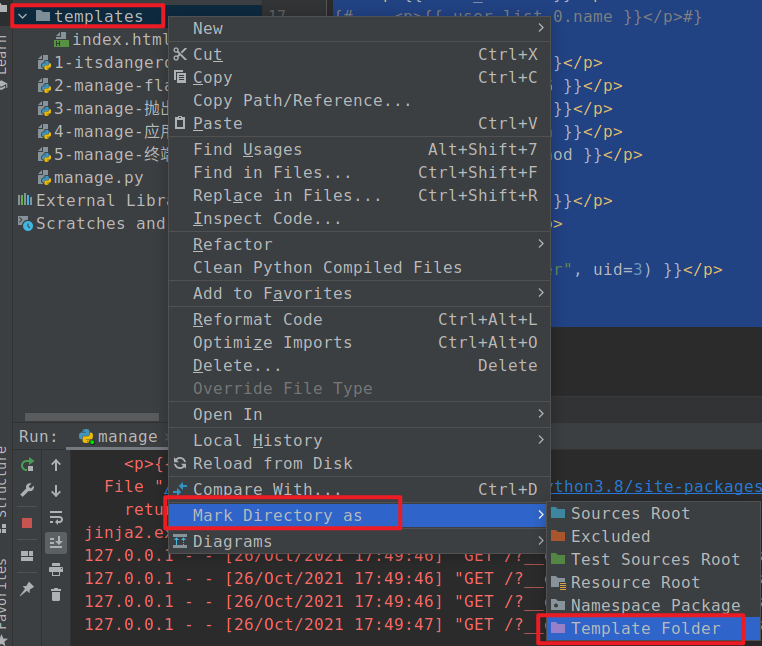The image size is (762, 646).
Task: Open the Refactor submenu
Action: tap(359, 244)
